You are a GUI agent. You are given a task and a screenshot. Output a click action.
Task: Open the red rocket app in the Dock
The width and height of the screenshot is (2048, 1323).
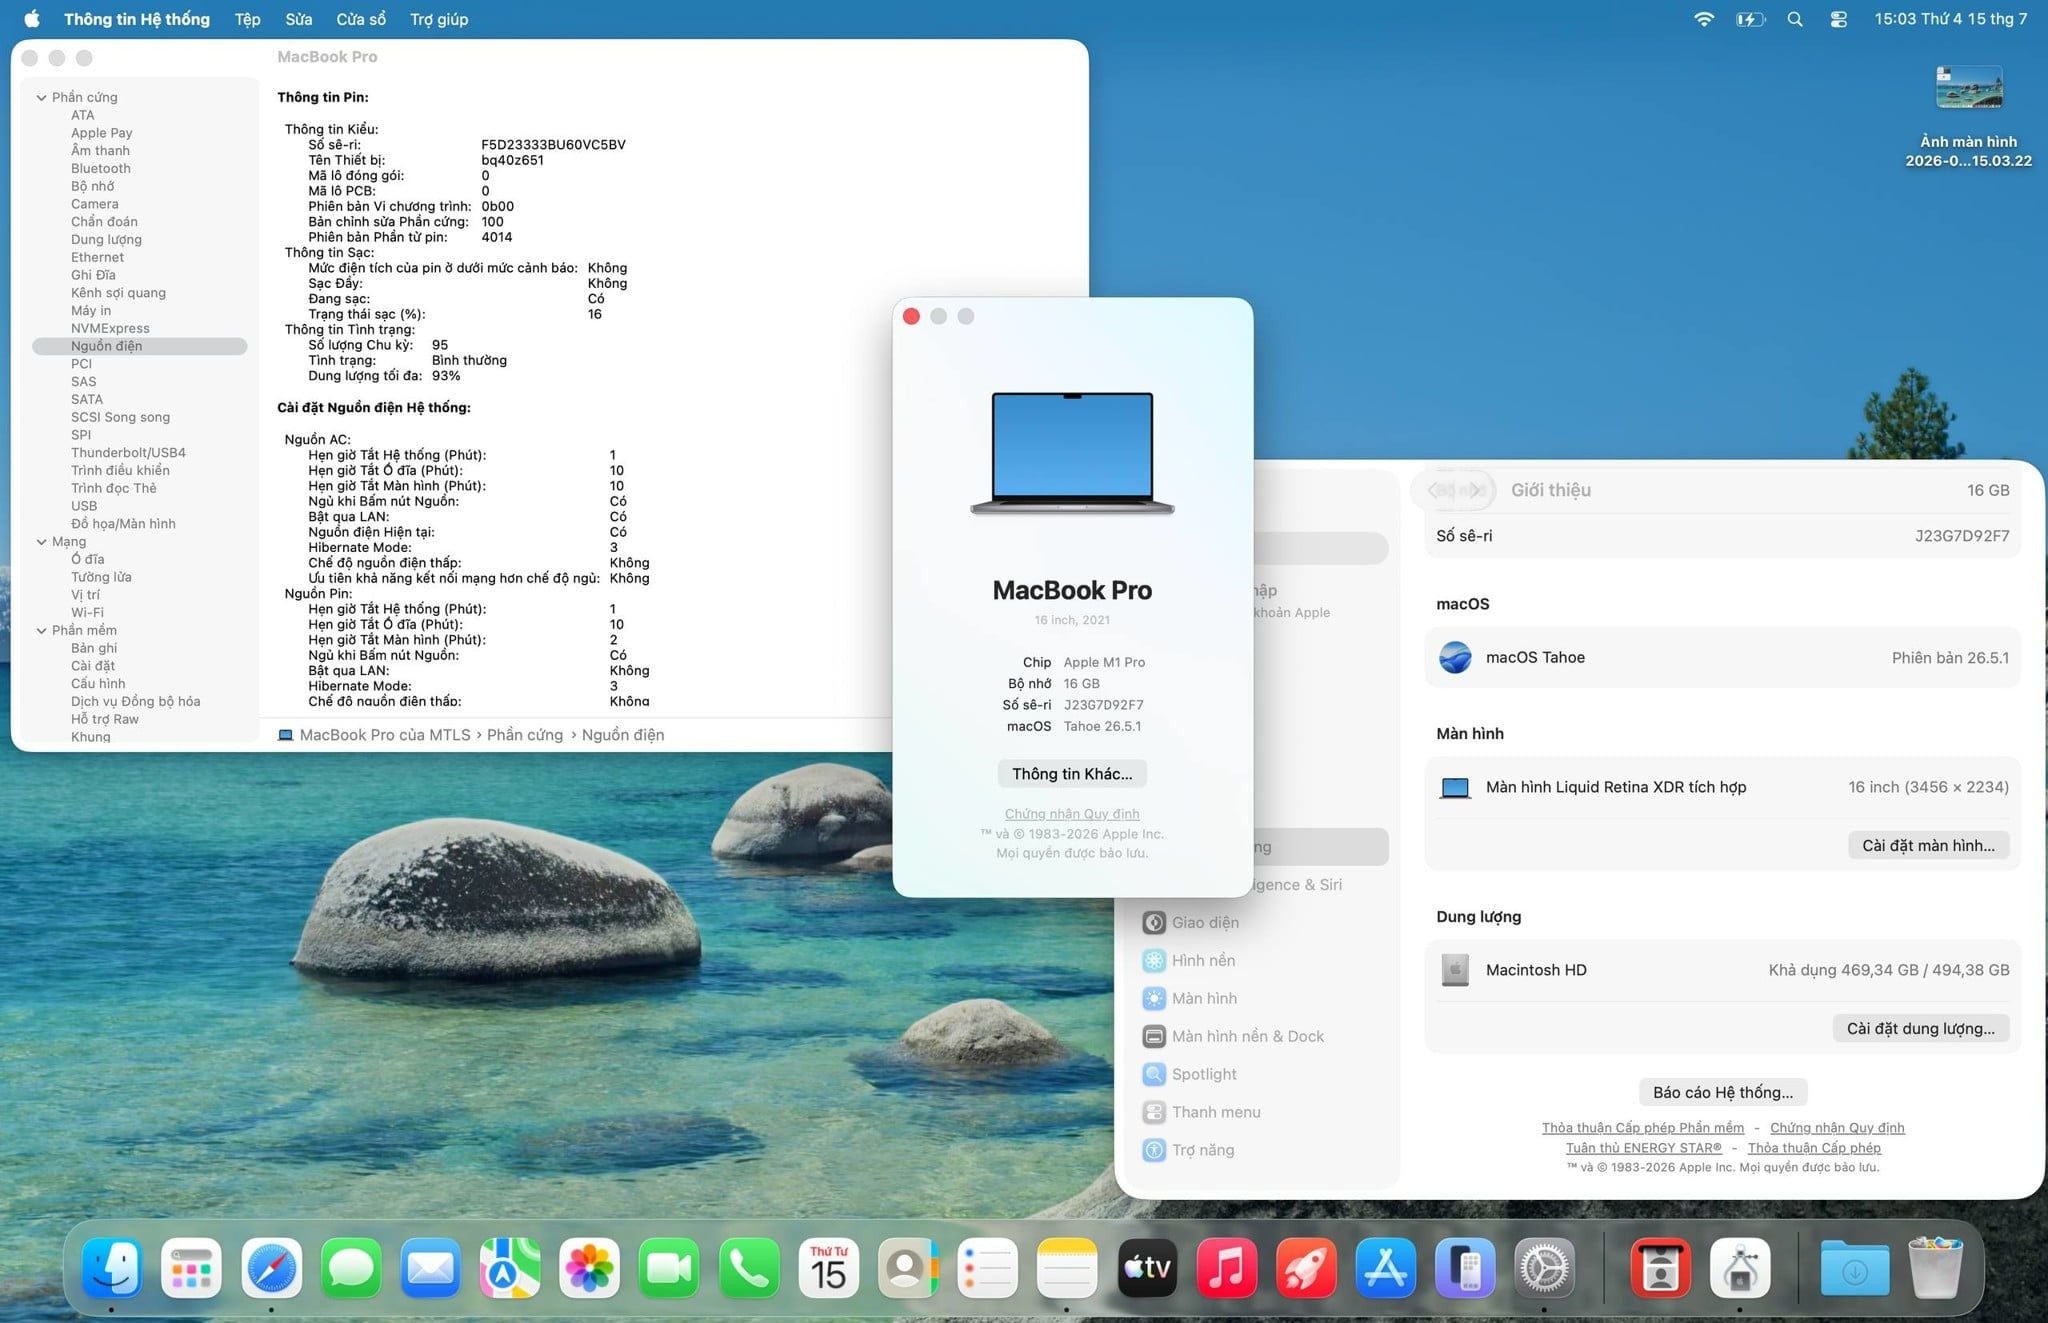tap(1306, 1268)
